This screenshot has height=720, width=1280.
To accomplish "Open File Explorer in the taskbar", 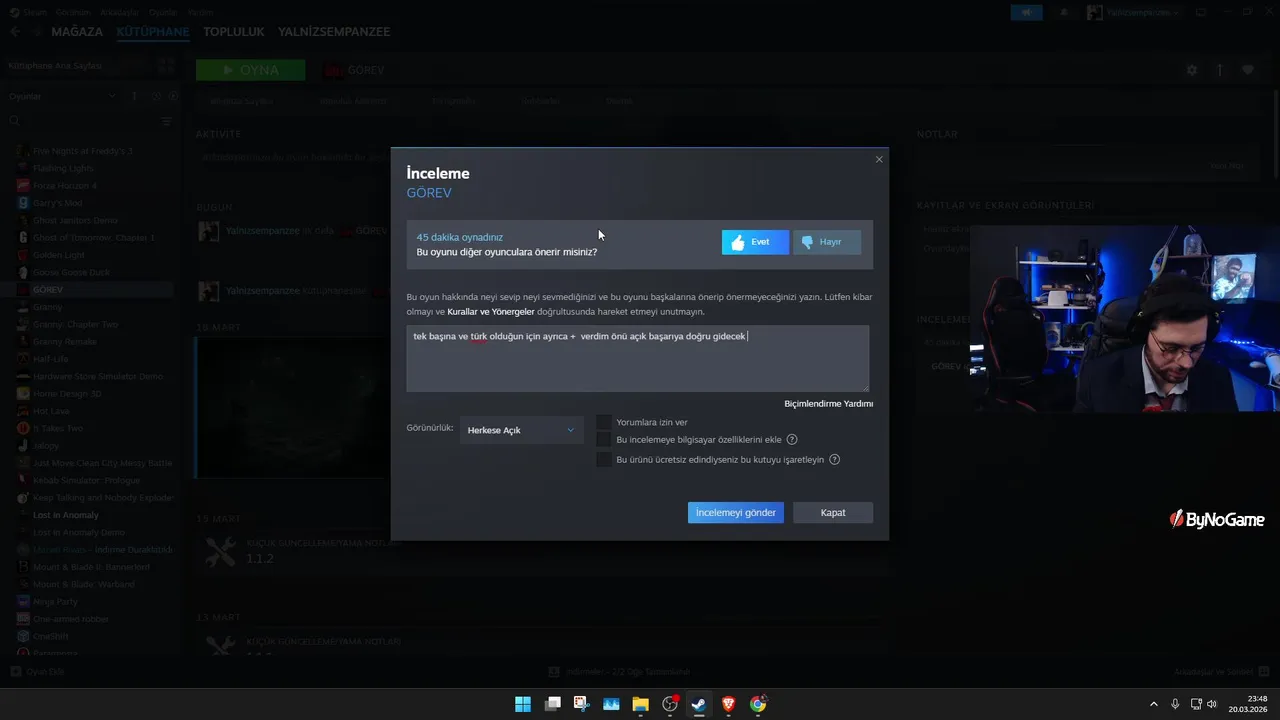I will click(x=640, y=704).
